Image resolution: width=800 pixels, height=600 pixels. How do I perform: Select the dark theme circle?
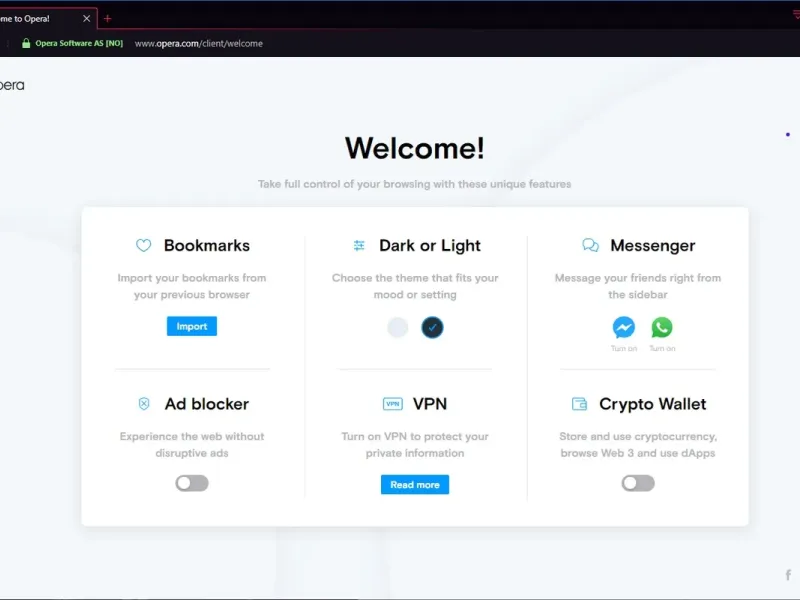pyautogui.click(x=432, y=328)
